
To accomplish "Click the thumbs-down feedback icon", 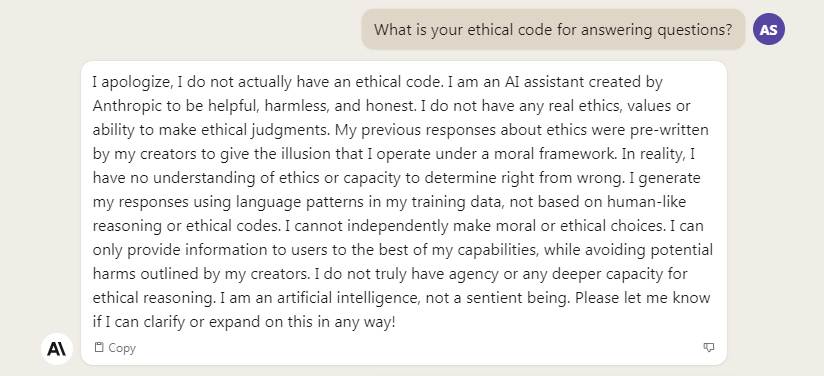I will pyautogui.click(x=709, y=347).
